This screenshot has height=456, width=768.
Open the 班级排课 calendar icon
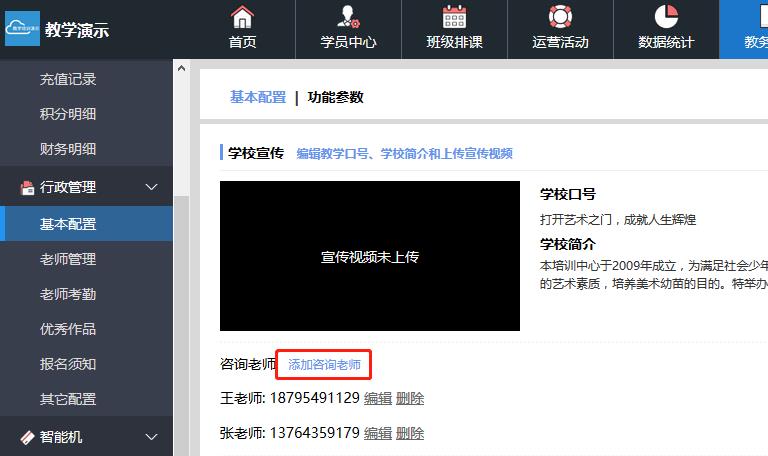point(454,17)
